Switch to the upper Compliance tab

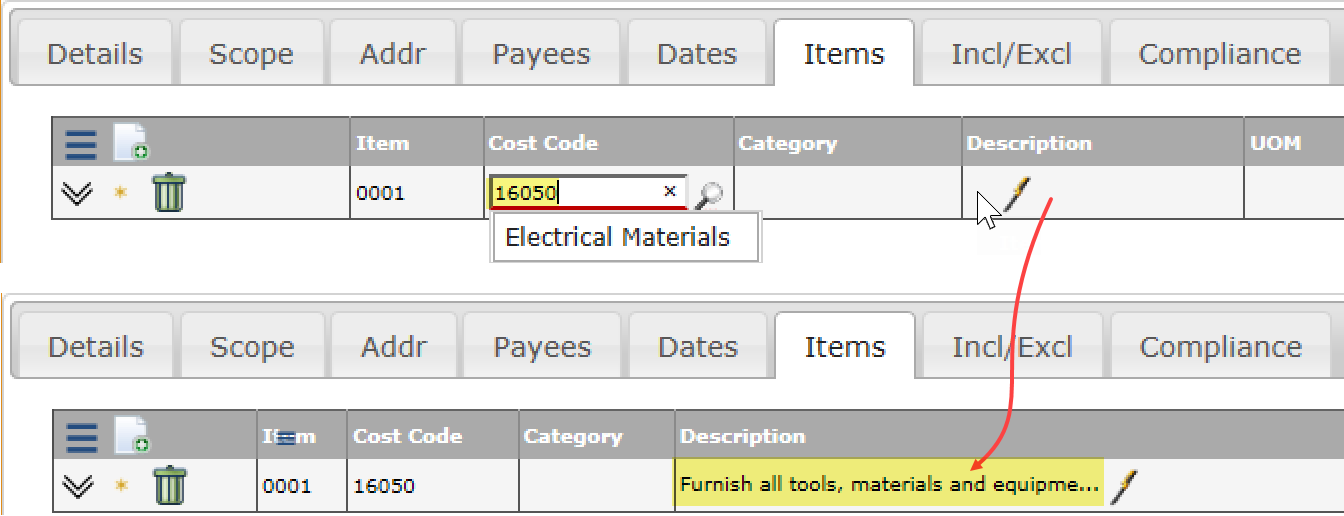point(1220,53)
